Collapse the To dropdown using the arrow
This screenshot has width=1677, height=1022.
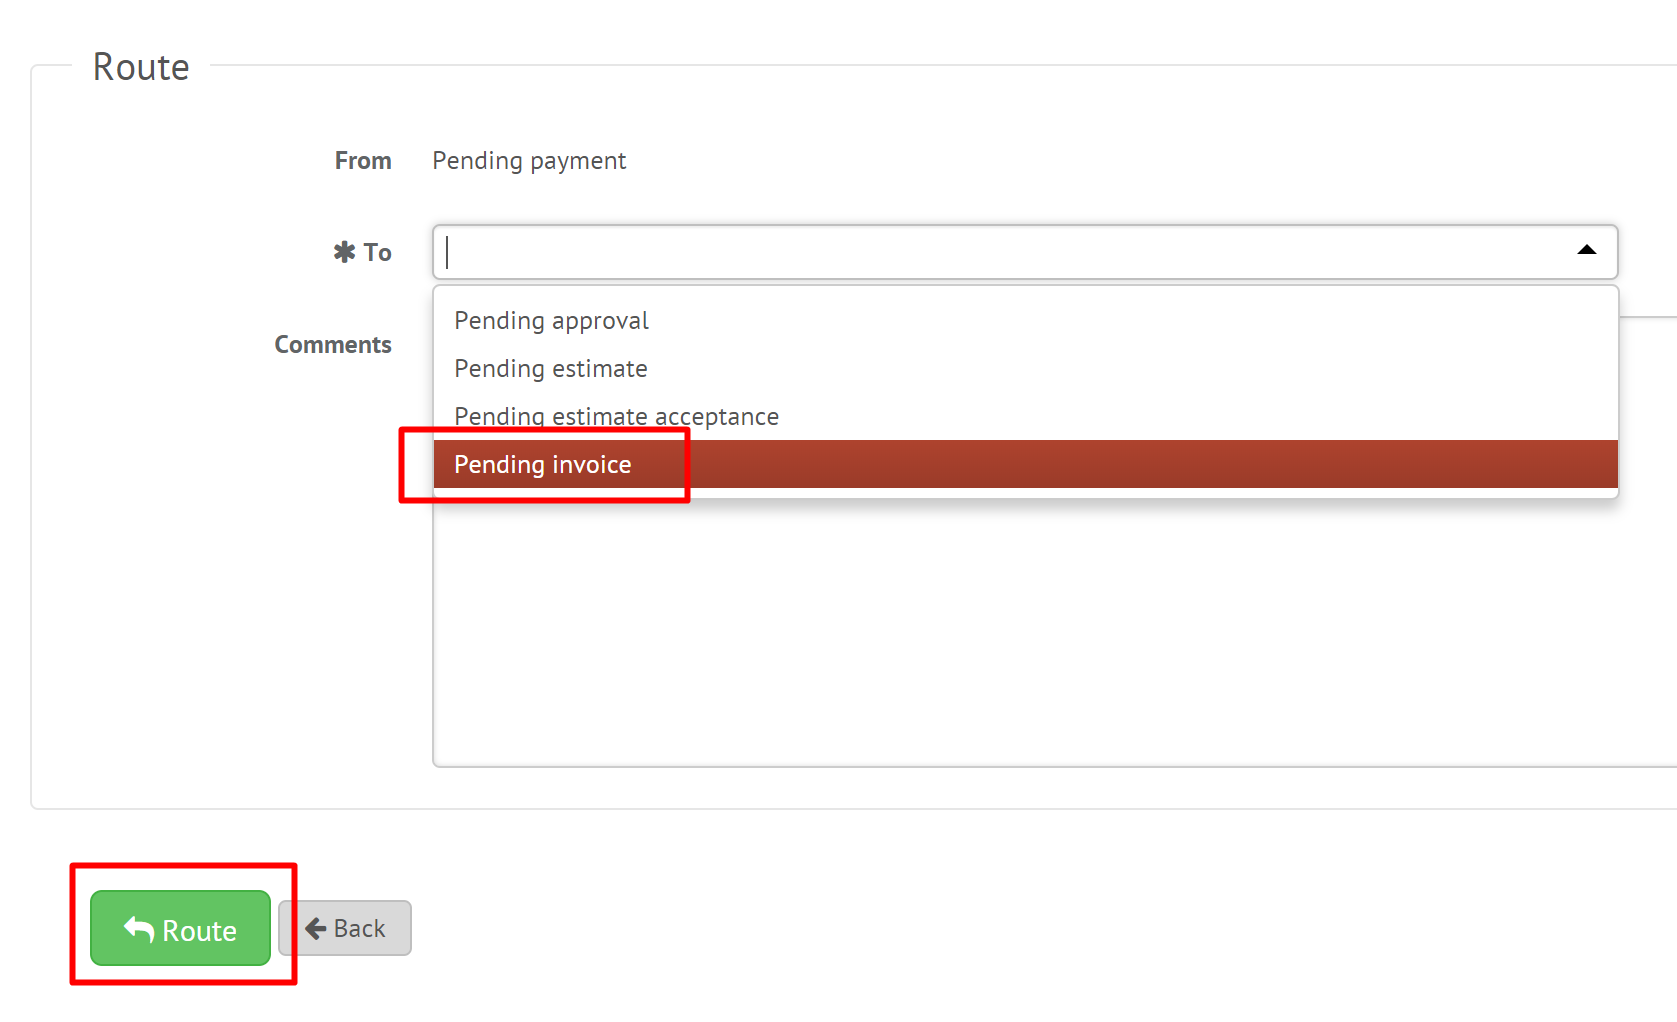(1586, 250)
